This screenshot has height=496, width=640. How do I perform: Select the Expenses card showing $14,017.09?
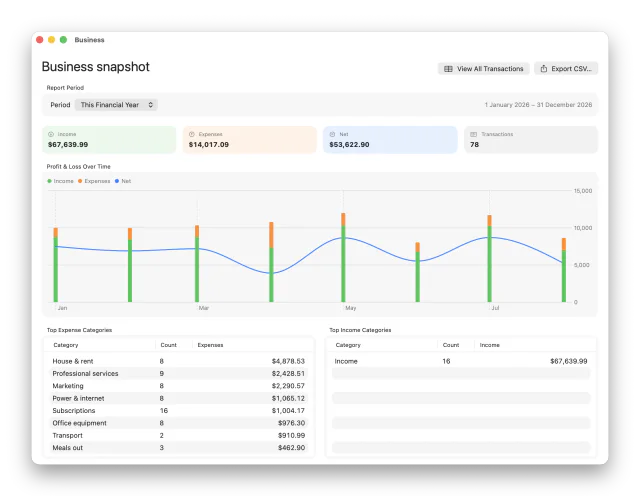click(x=249, y=140)
